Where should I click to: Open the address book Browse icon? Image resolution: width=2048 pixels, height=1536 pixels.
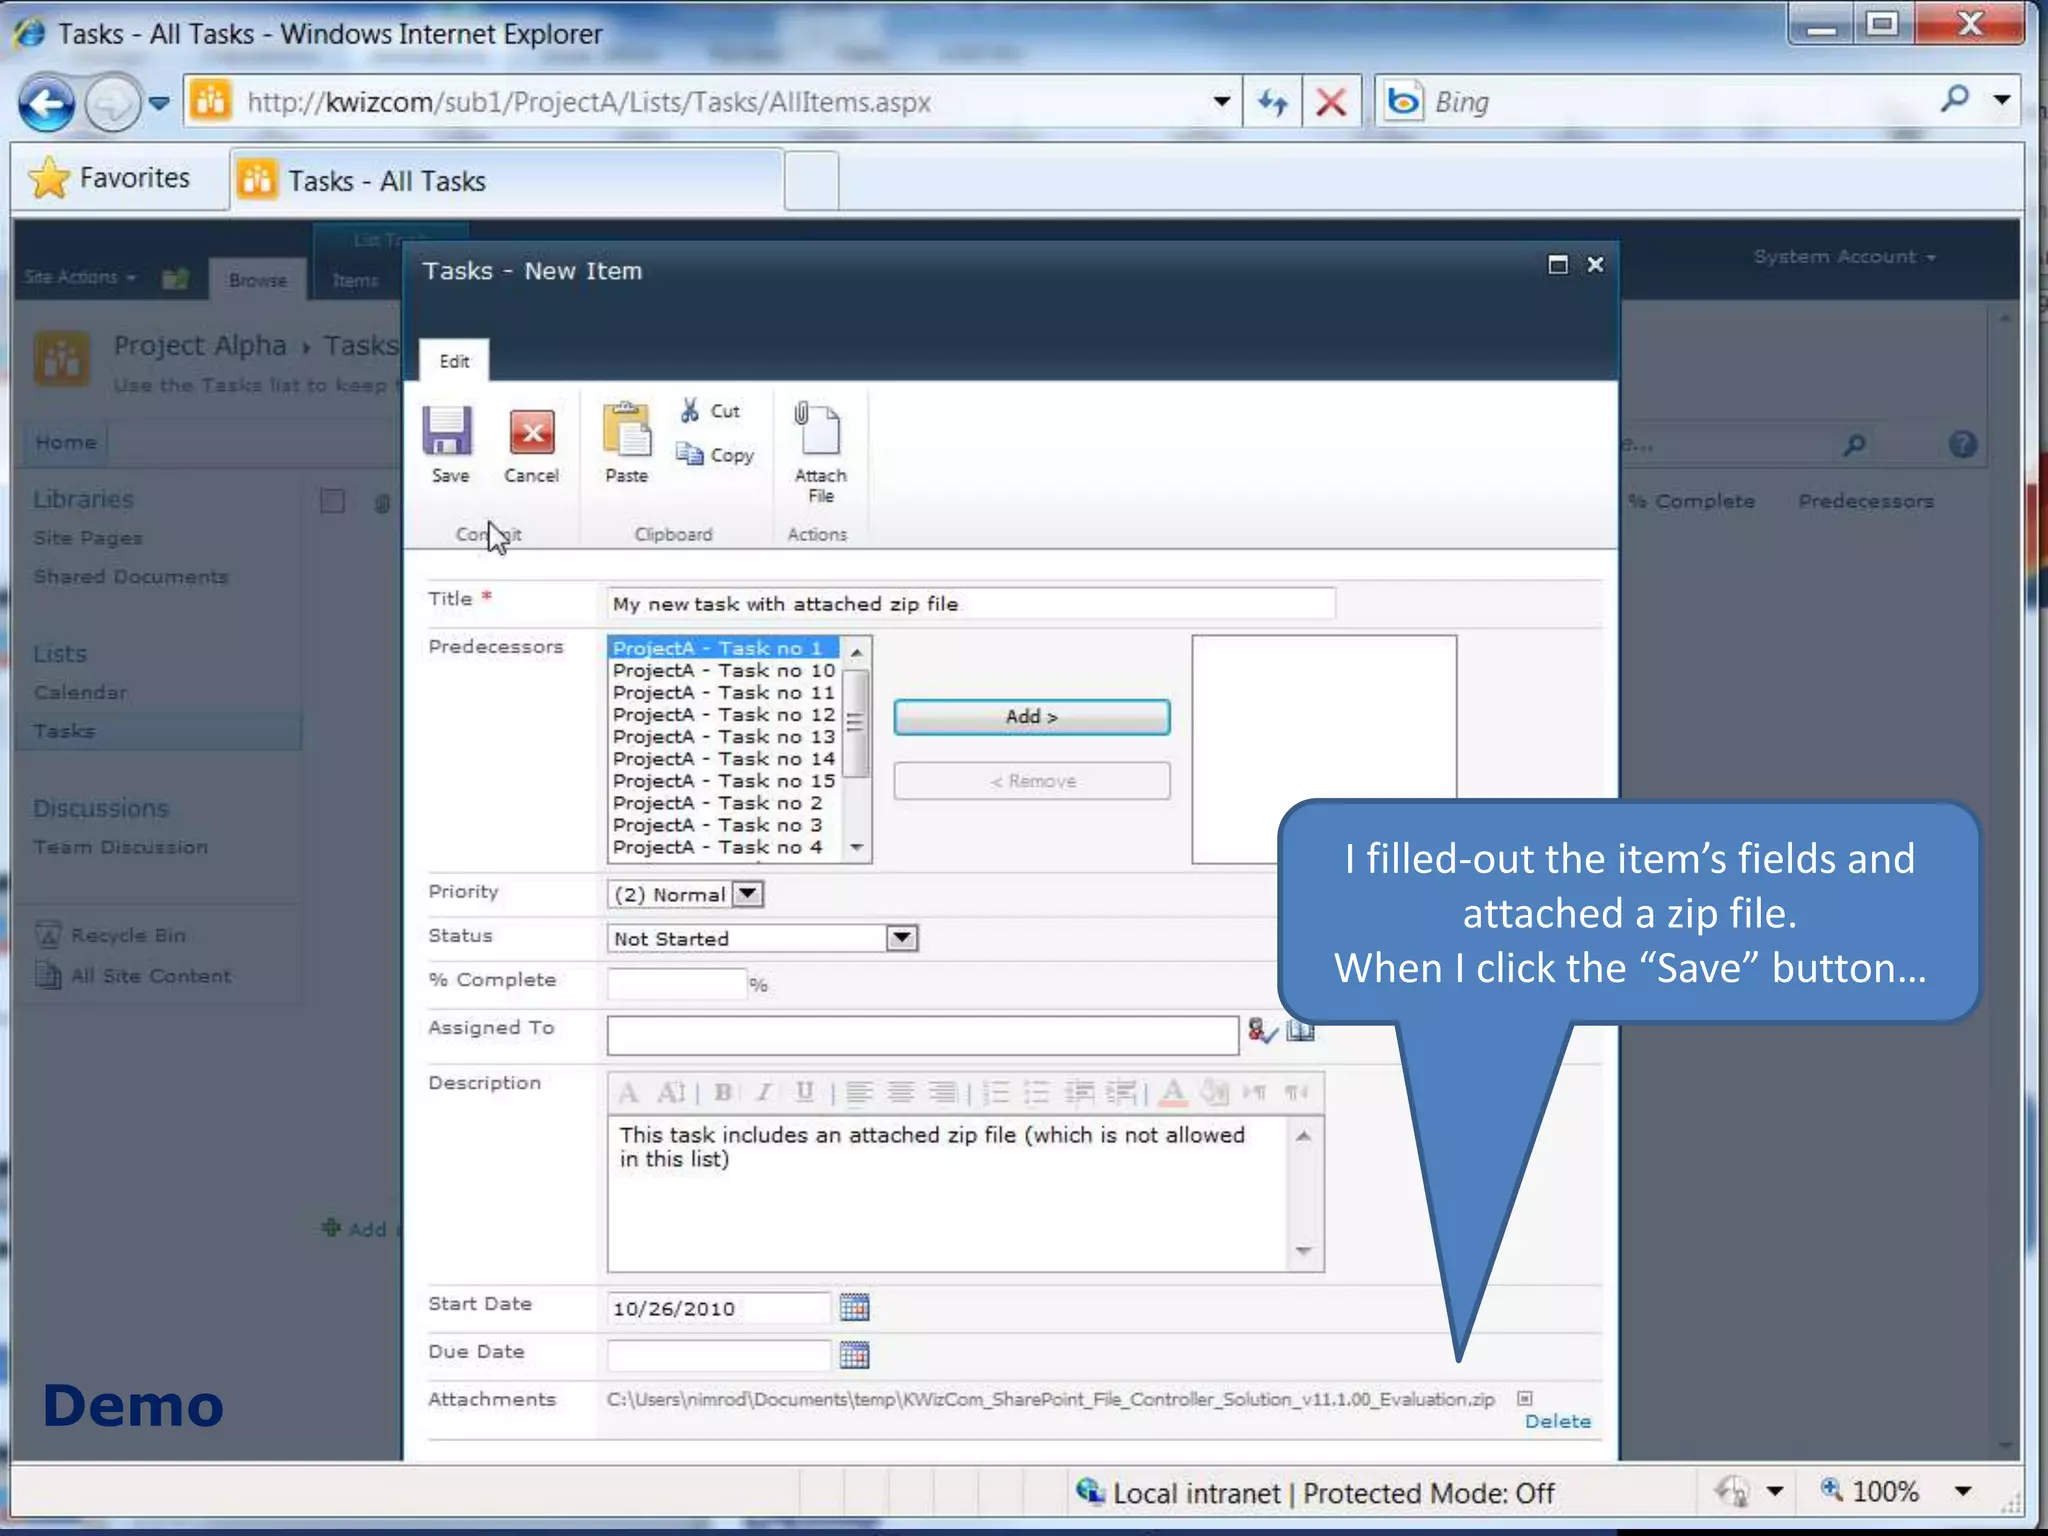coord(1300,1030)
